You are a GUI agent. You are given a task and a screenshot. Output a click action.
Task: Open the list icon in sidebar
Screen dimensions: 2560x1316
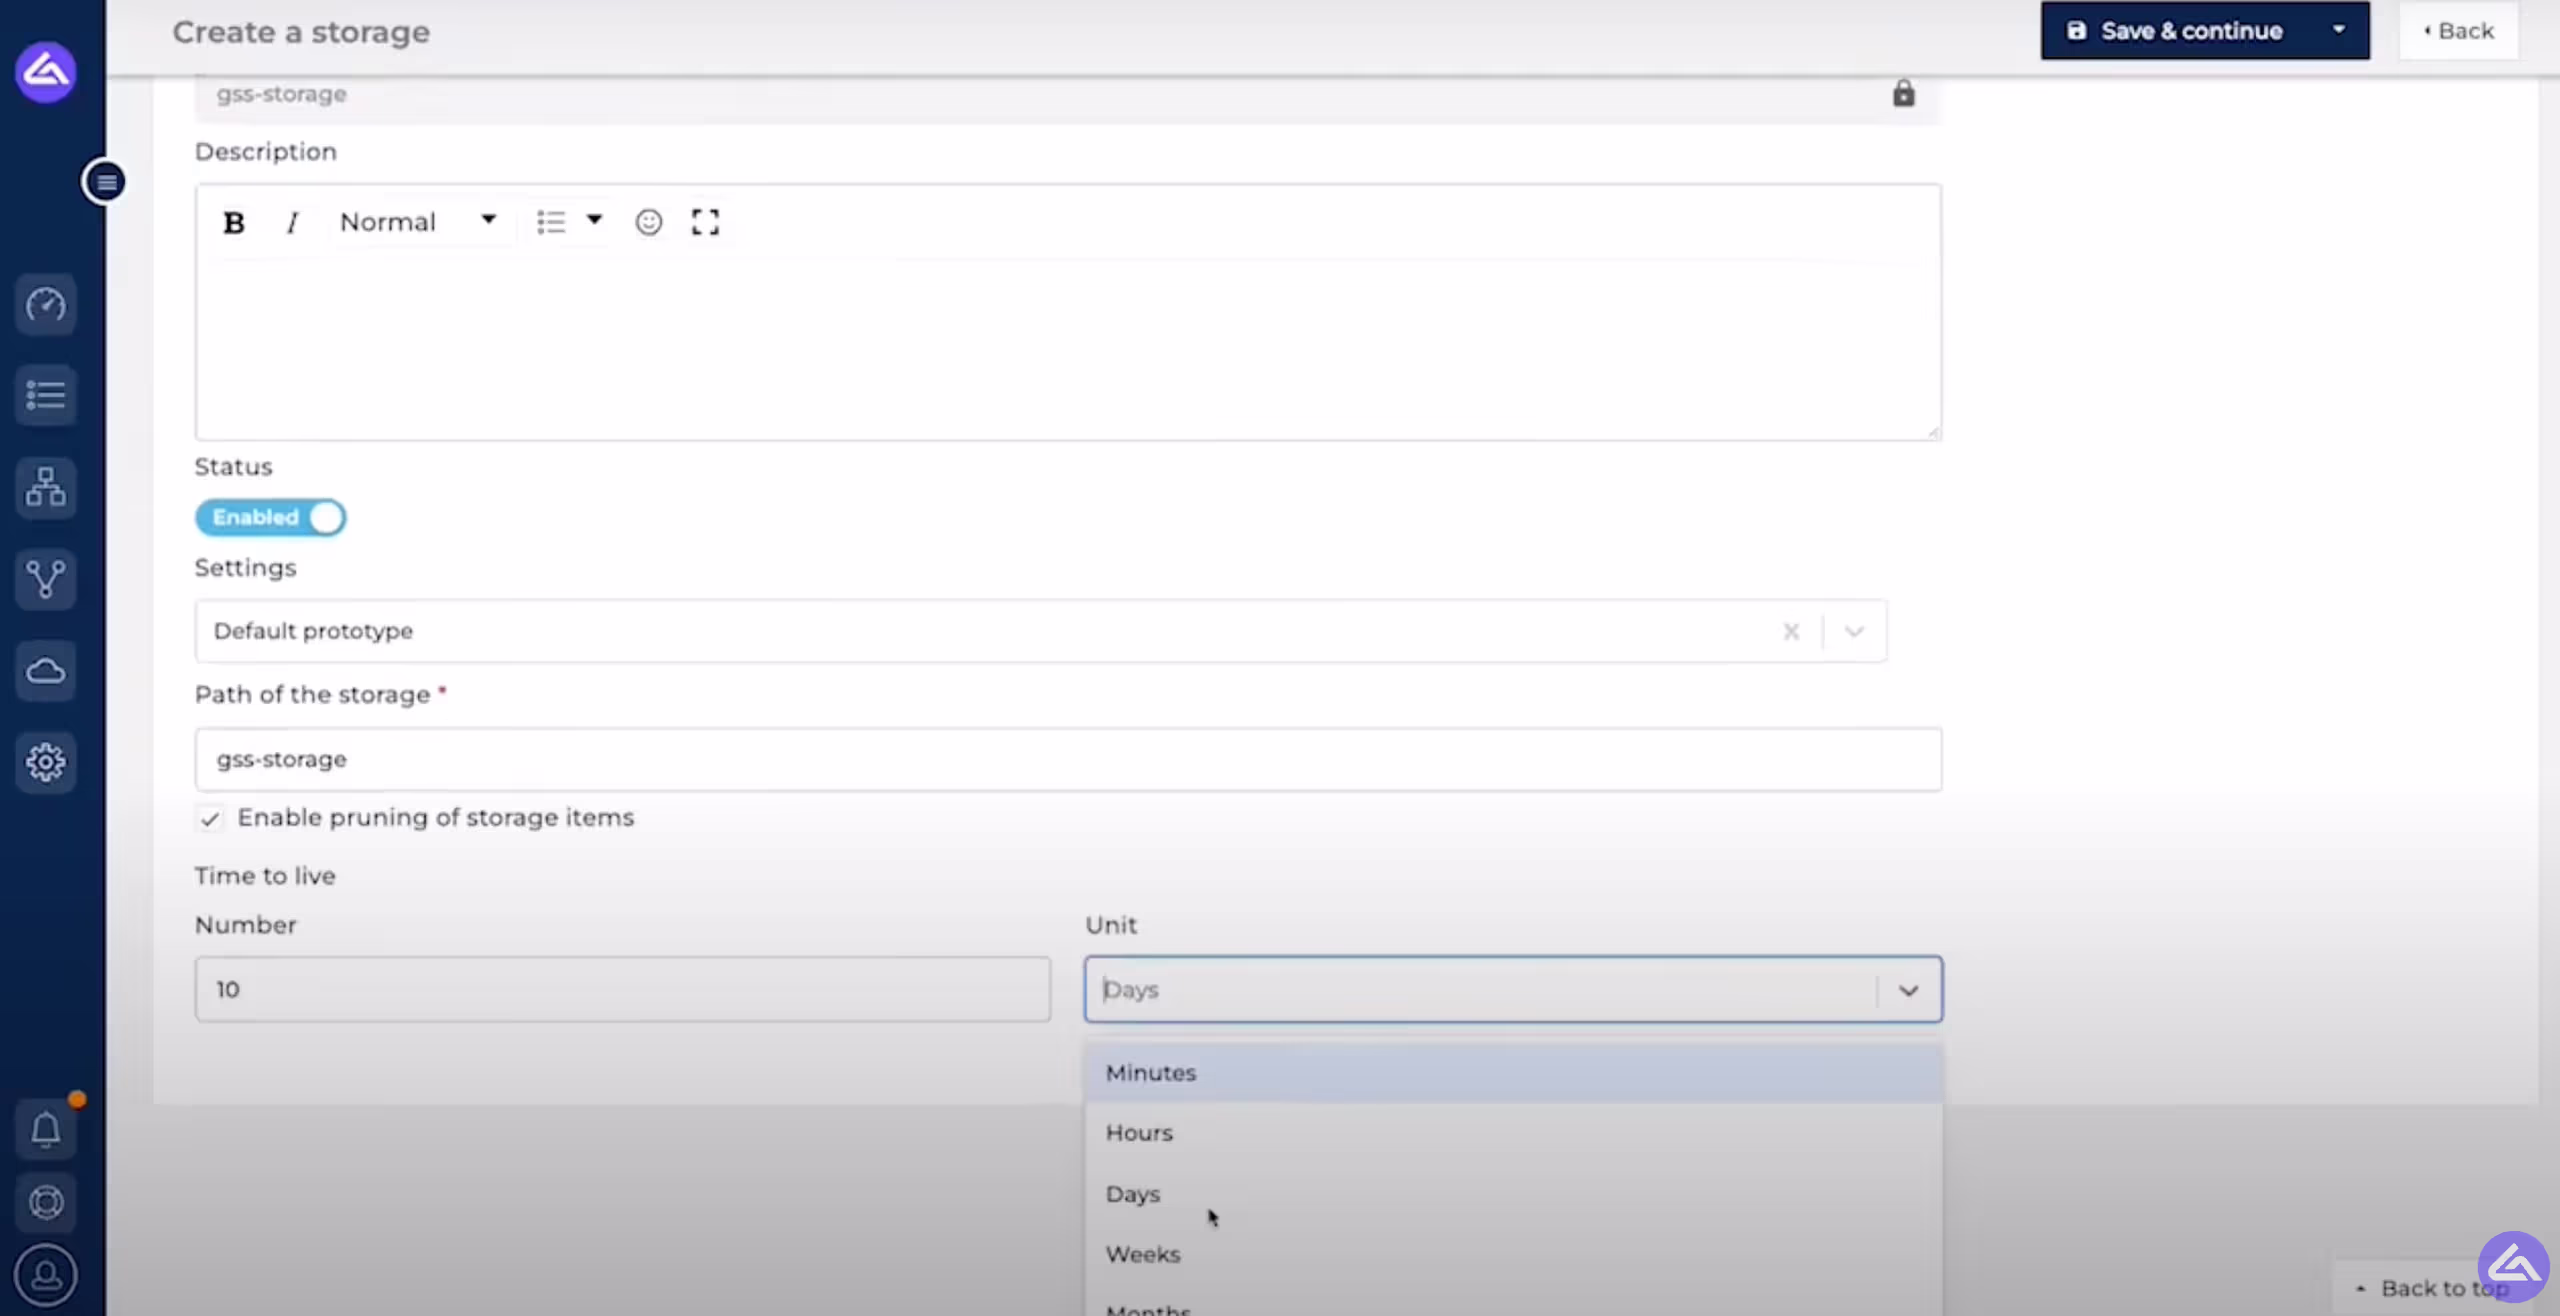46,395
